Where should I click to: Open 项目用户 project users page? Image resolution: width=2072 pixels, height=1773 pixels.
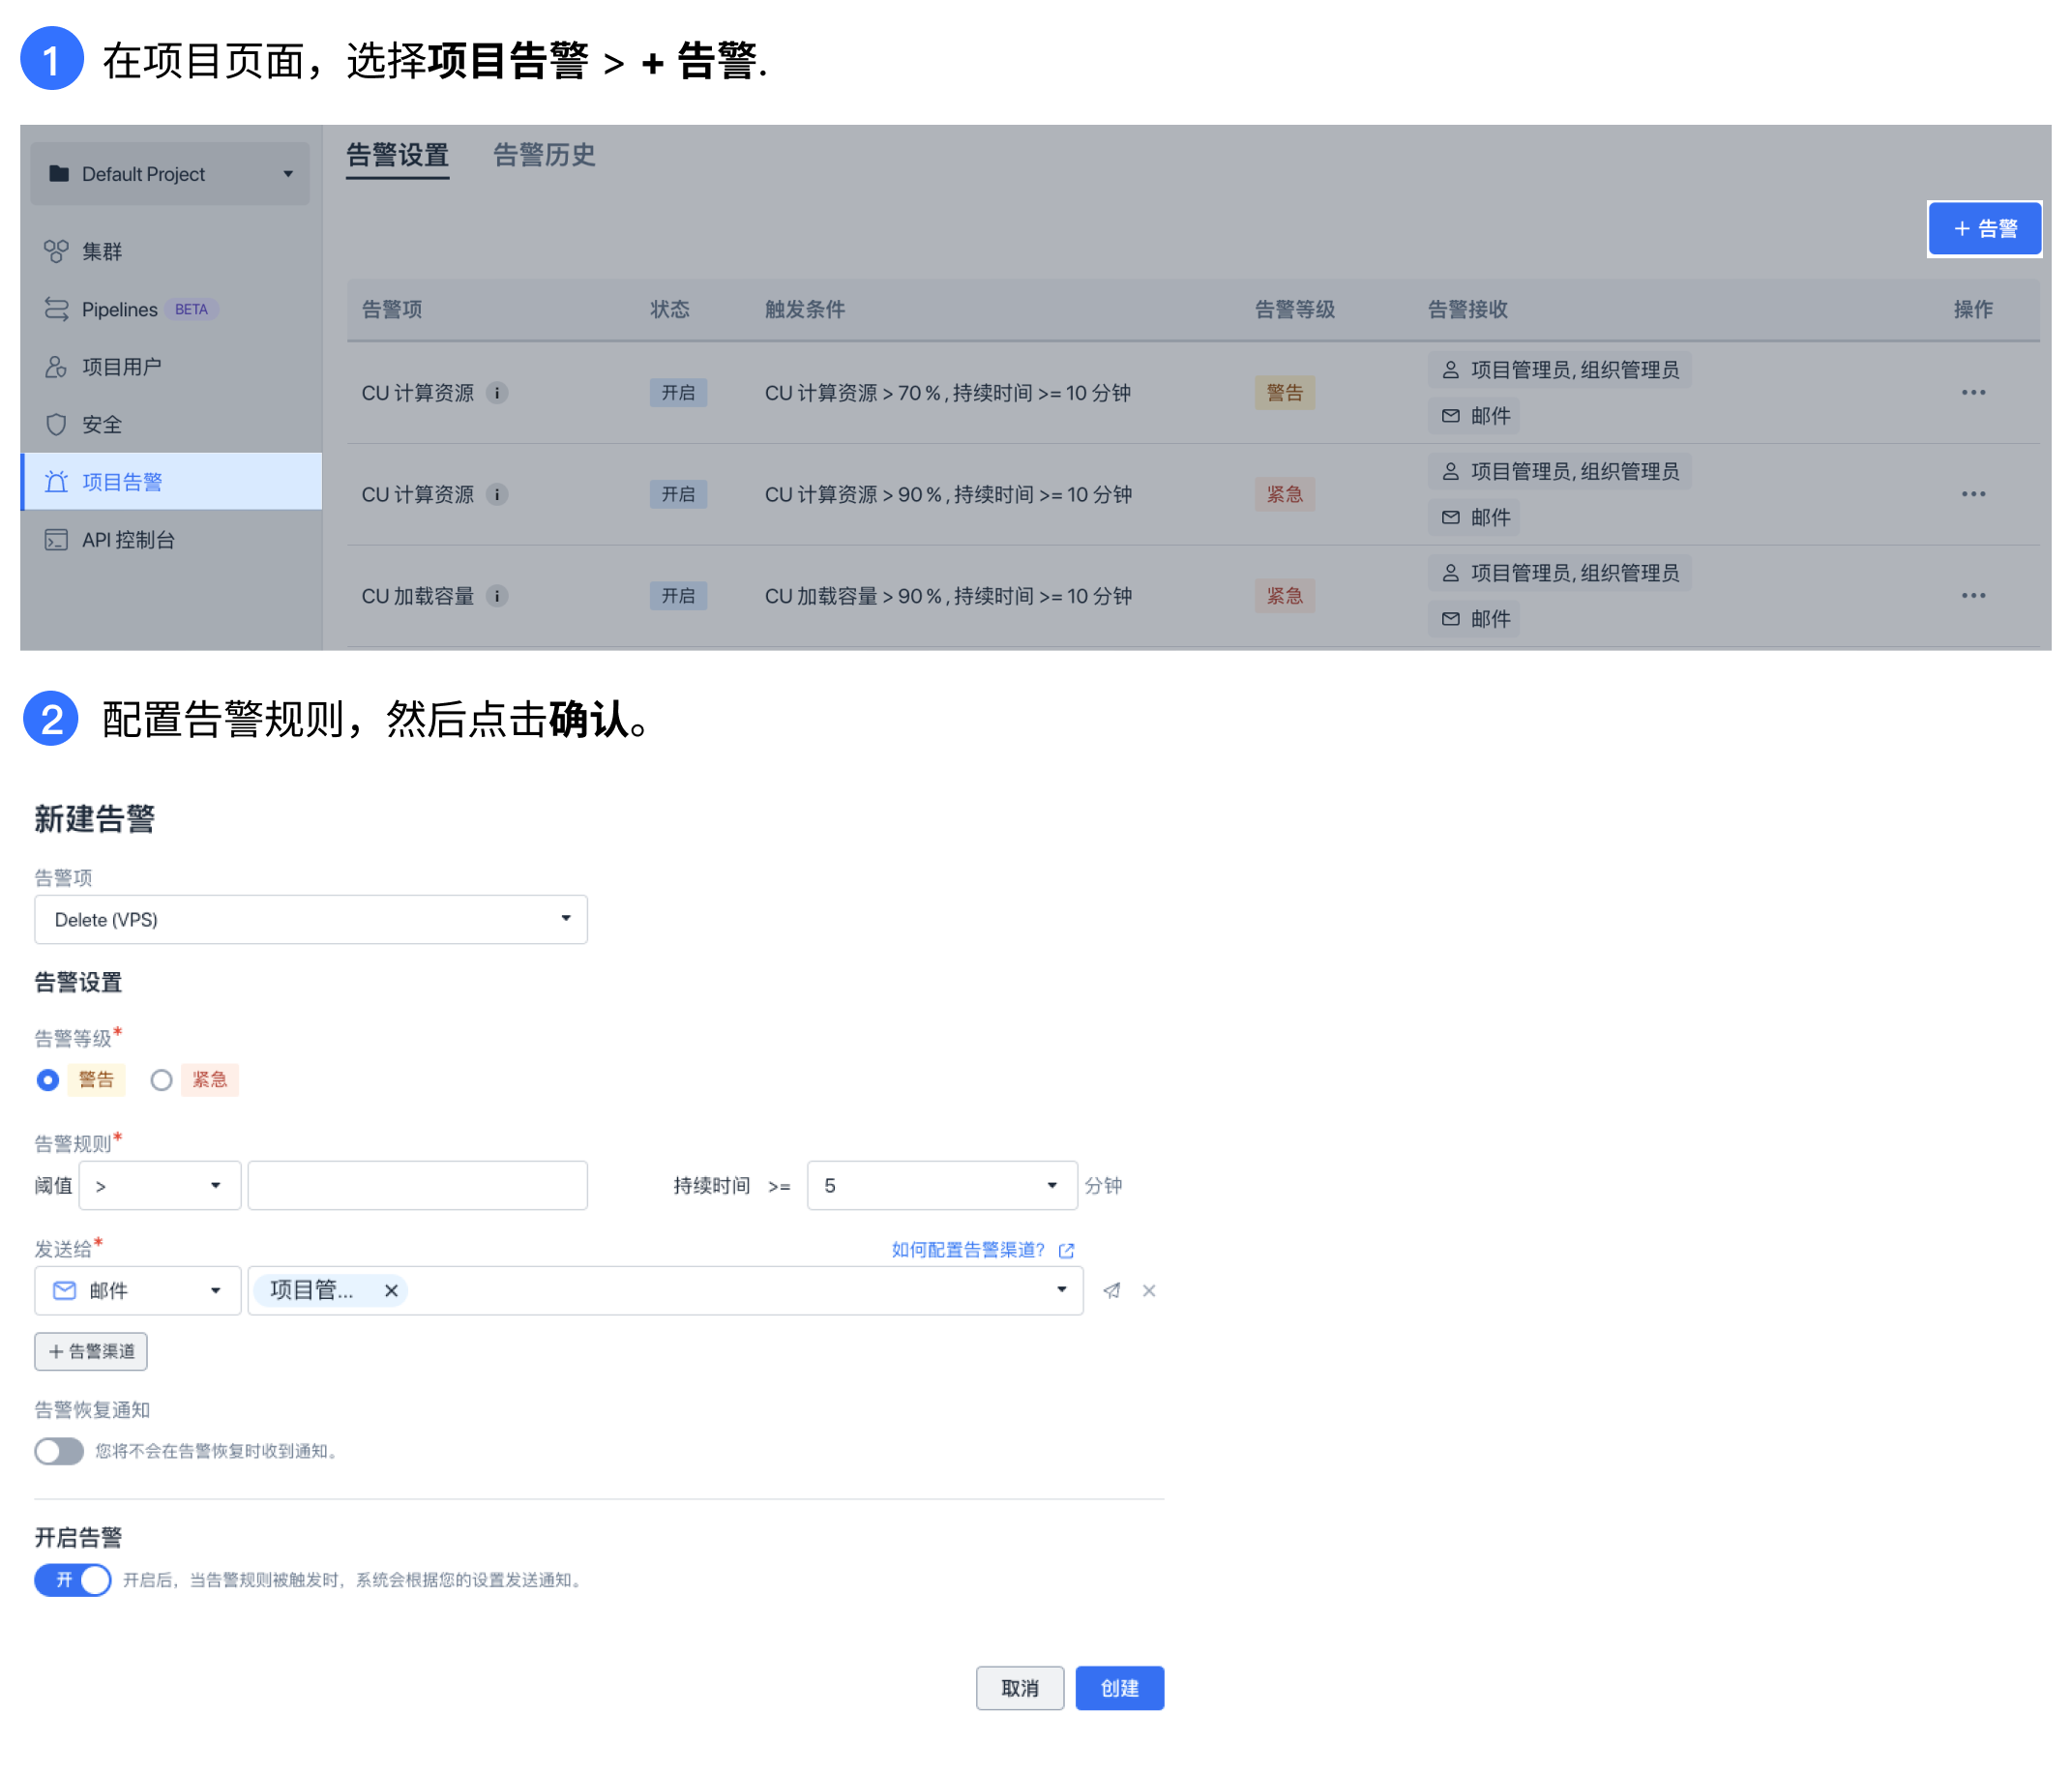(171, 367)
